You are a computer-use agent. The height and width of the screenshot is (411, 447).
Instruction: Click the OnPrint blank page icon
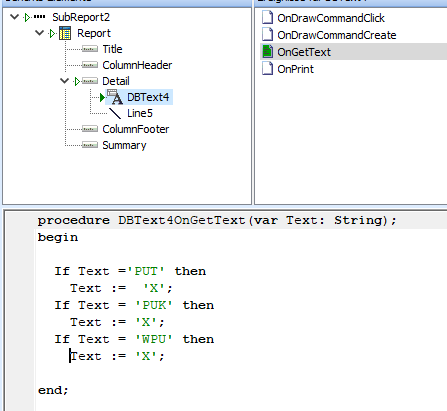click(x=267, y=69)
